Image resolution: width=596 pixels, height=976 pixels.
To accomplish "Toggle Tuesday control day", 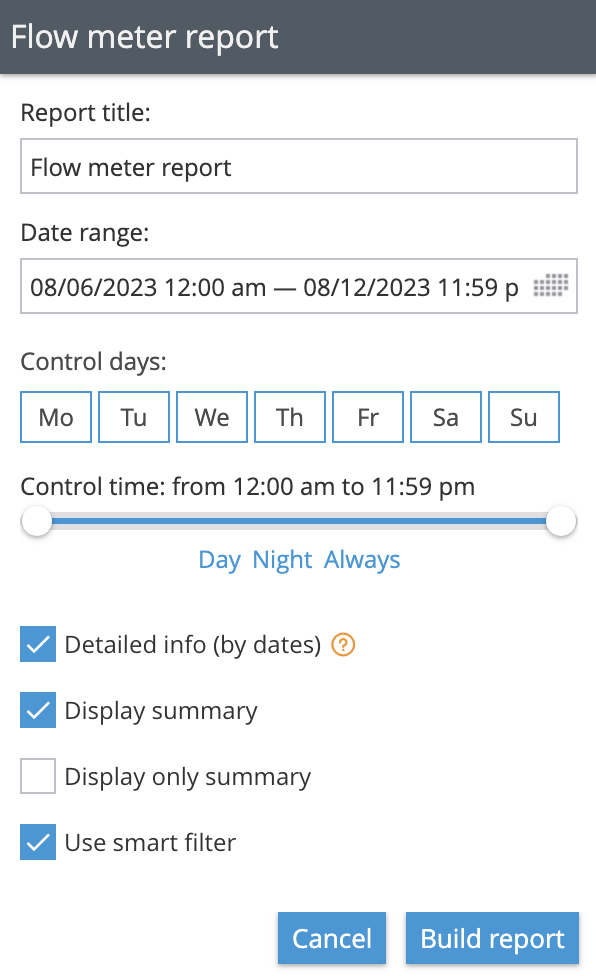I will click(134, 417).
